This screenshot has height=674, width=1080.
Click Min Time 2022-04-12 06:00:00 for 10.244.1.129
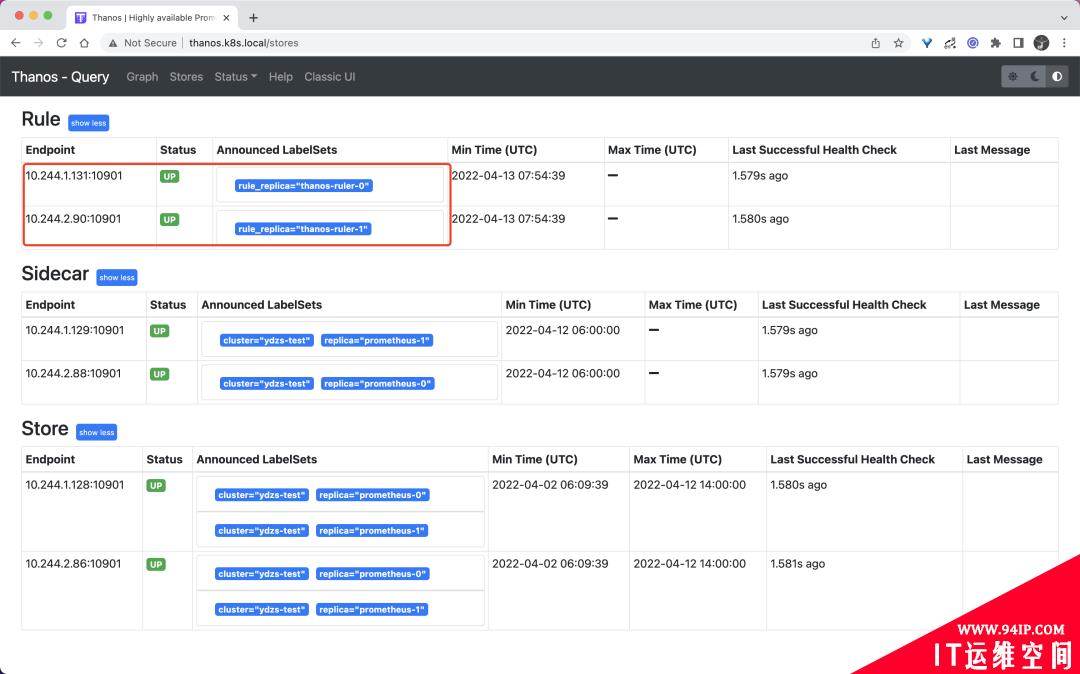click(x=563, y=330)
